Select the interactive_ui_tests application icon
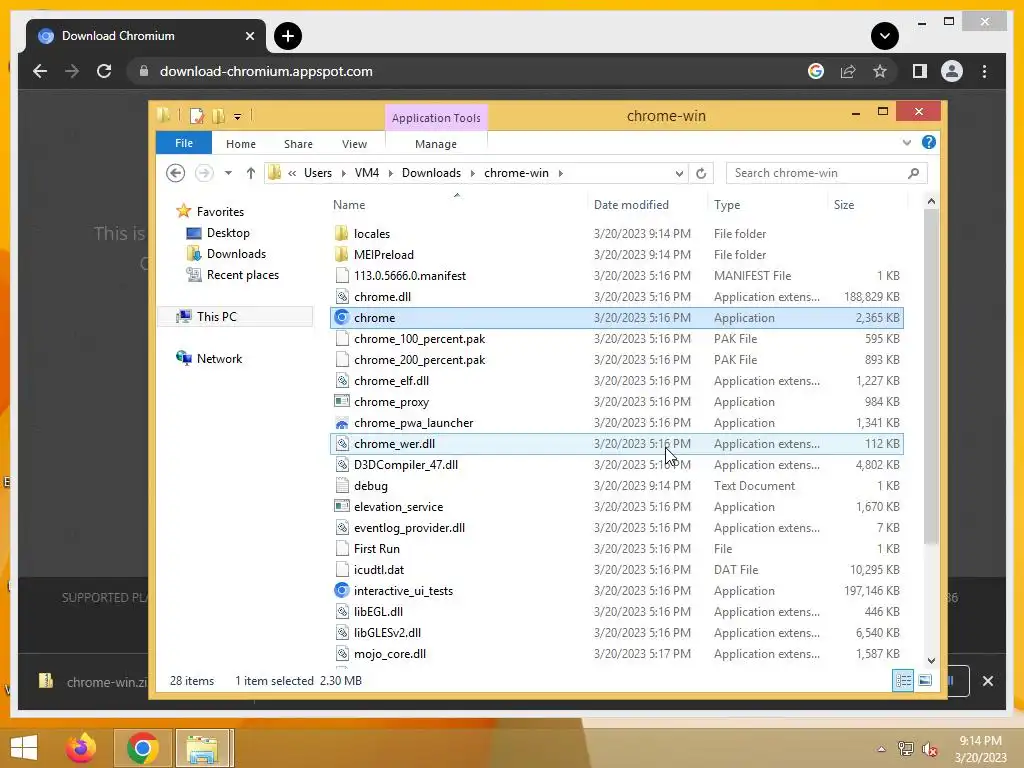1024x768 pixels. pos(342,590)
